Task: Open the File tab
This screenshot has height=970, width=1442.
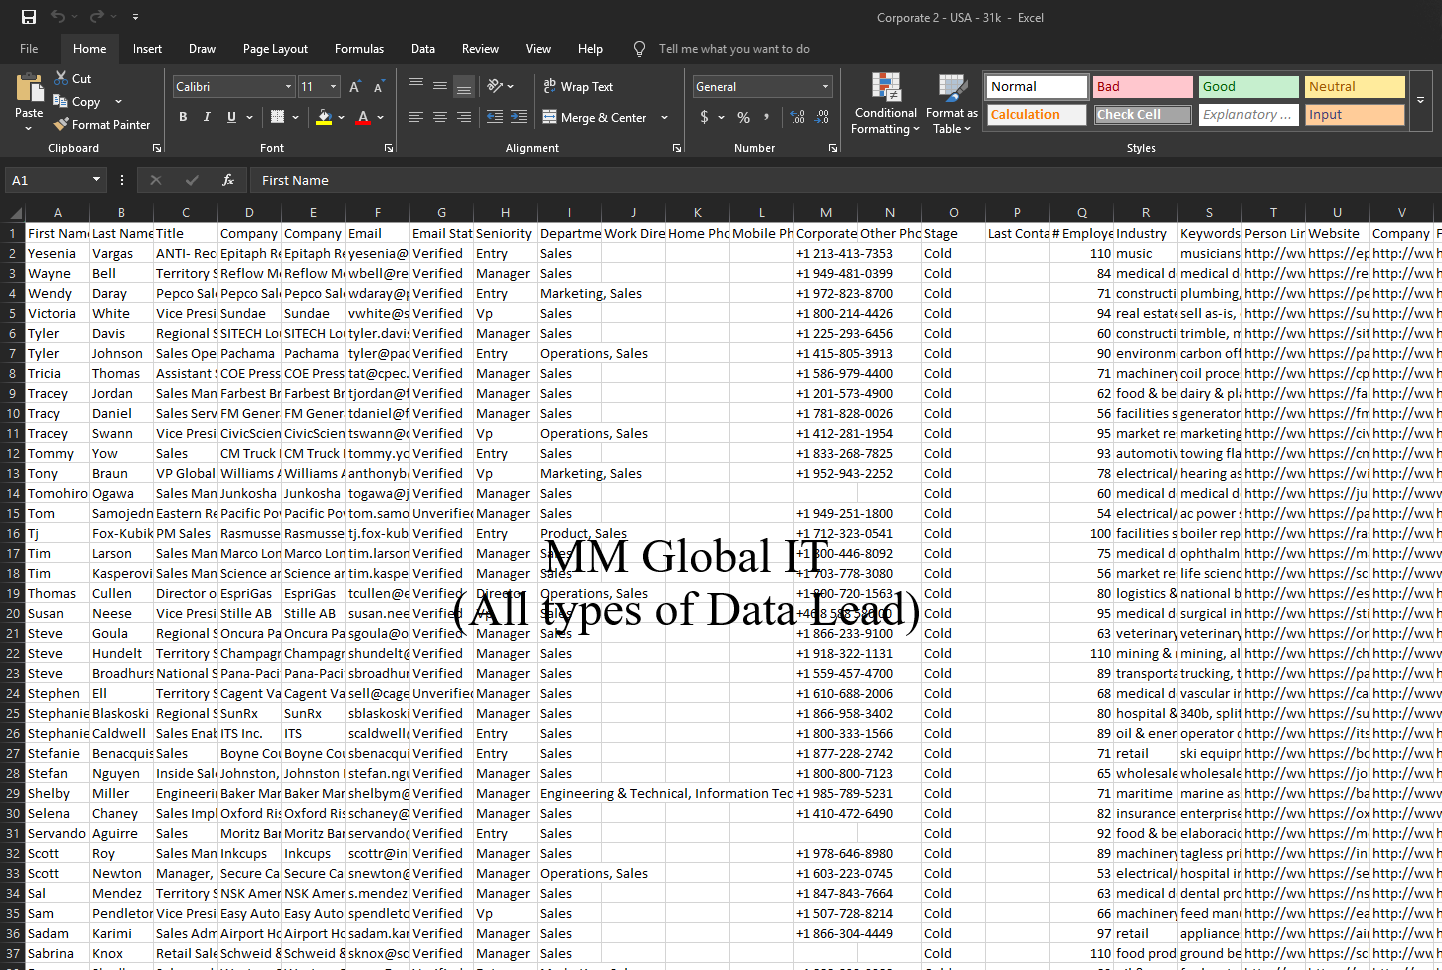Action: pyautogui.click(x=29, y=49)
